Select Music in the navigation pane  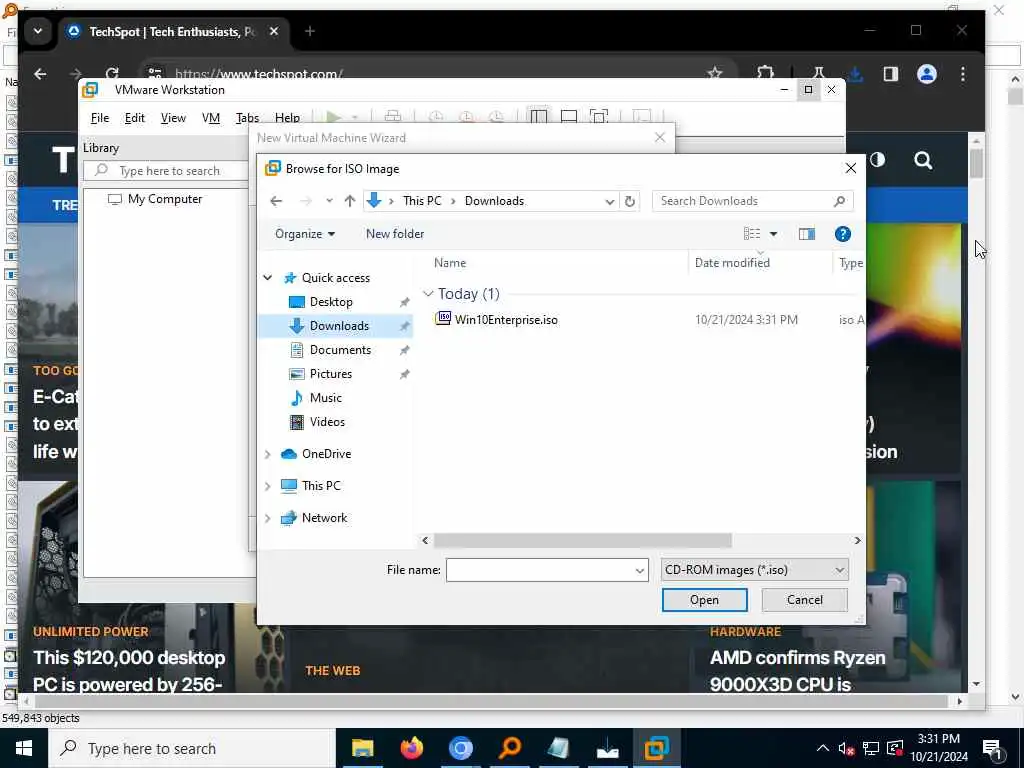tap(325, 398)
